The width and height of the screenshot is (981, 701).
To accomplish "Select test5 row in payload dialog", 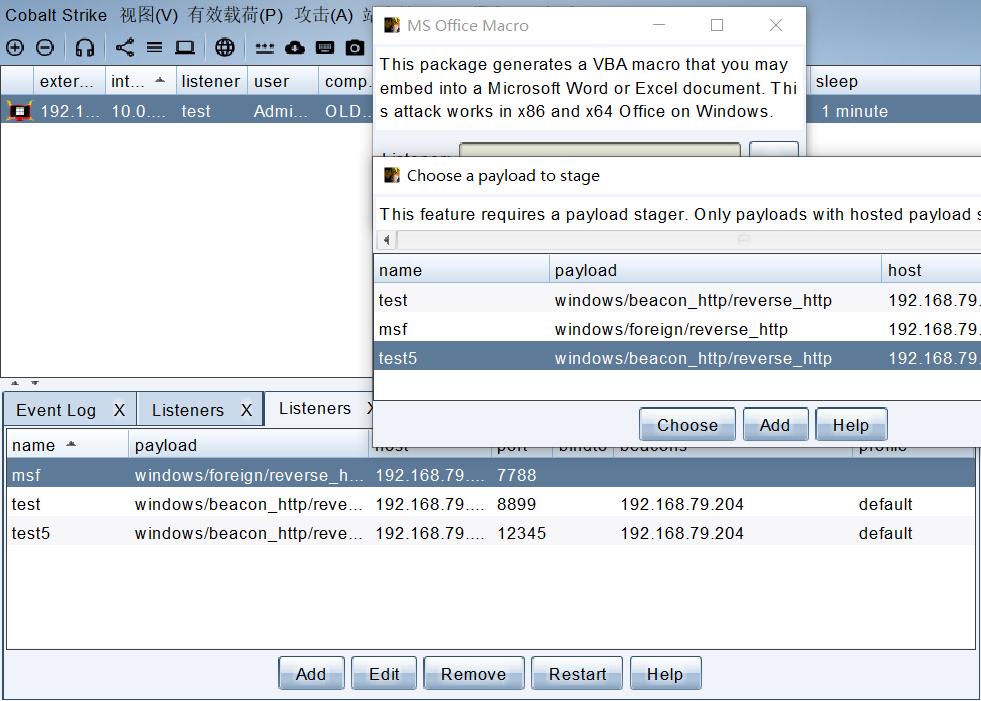I will 677,357.
